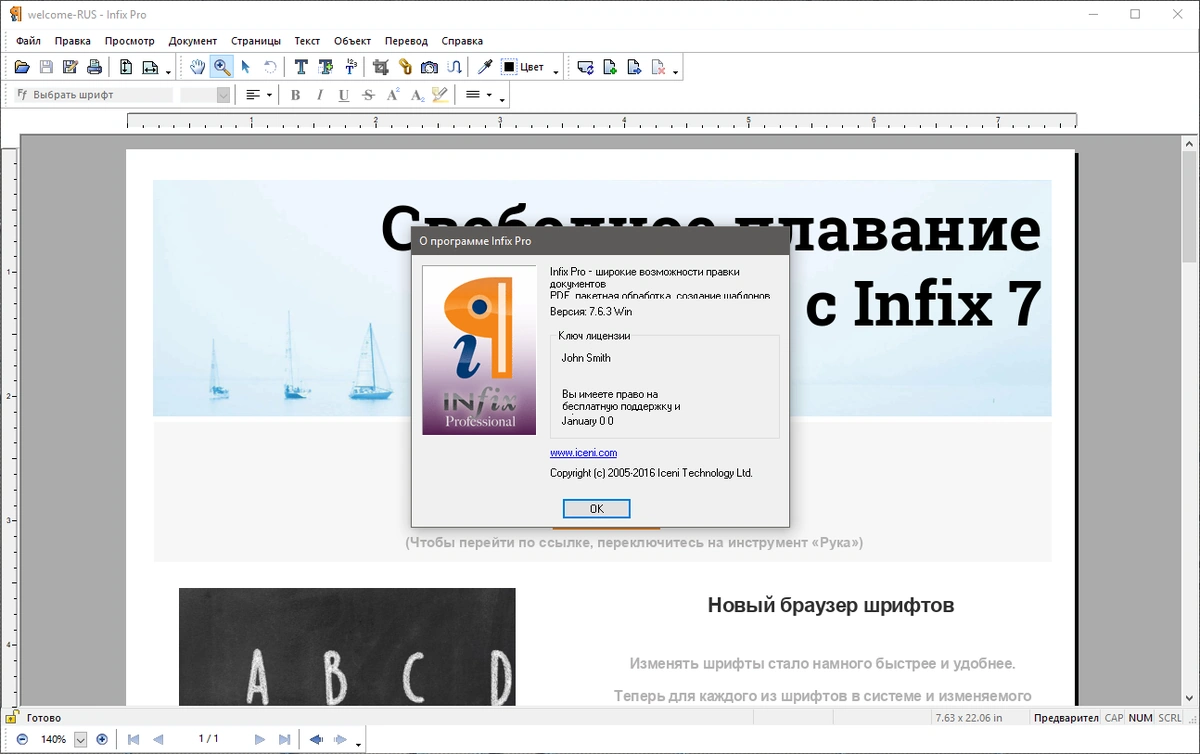Click the Print icon in toolbar

(94, 67)
